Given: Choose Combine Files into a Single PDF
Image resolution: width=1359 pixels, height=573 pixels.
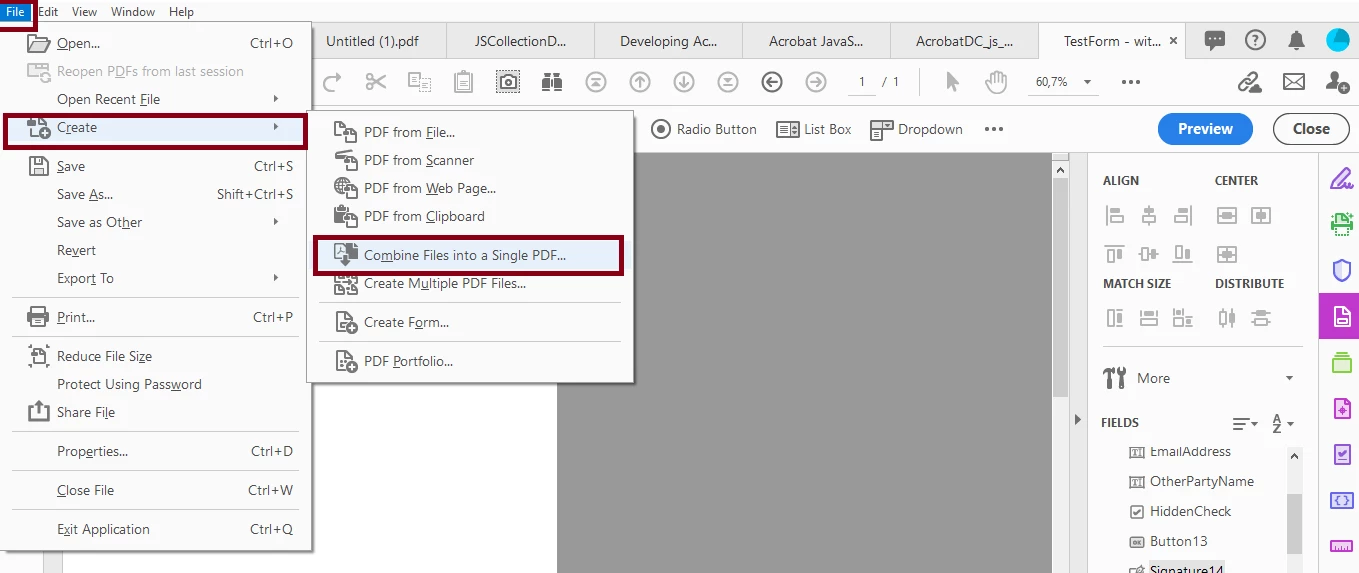Looking at the screenshot, I should [468, 255].
